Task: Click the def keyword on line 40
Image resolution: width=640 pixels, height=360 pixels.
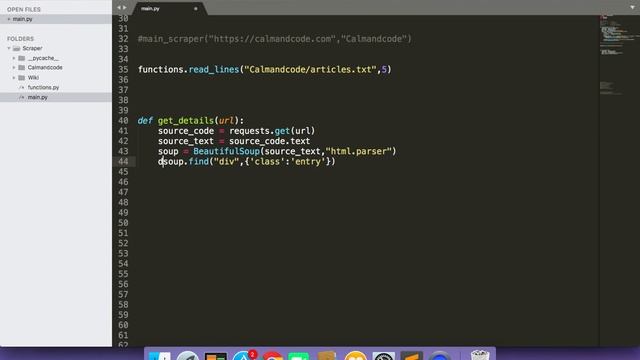Action: tap(145, 121)
